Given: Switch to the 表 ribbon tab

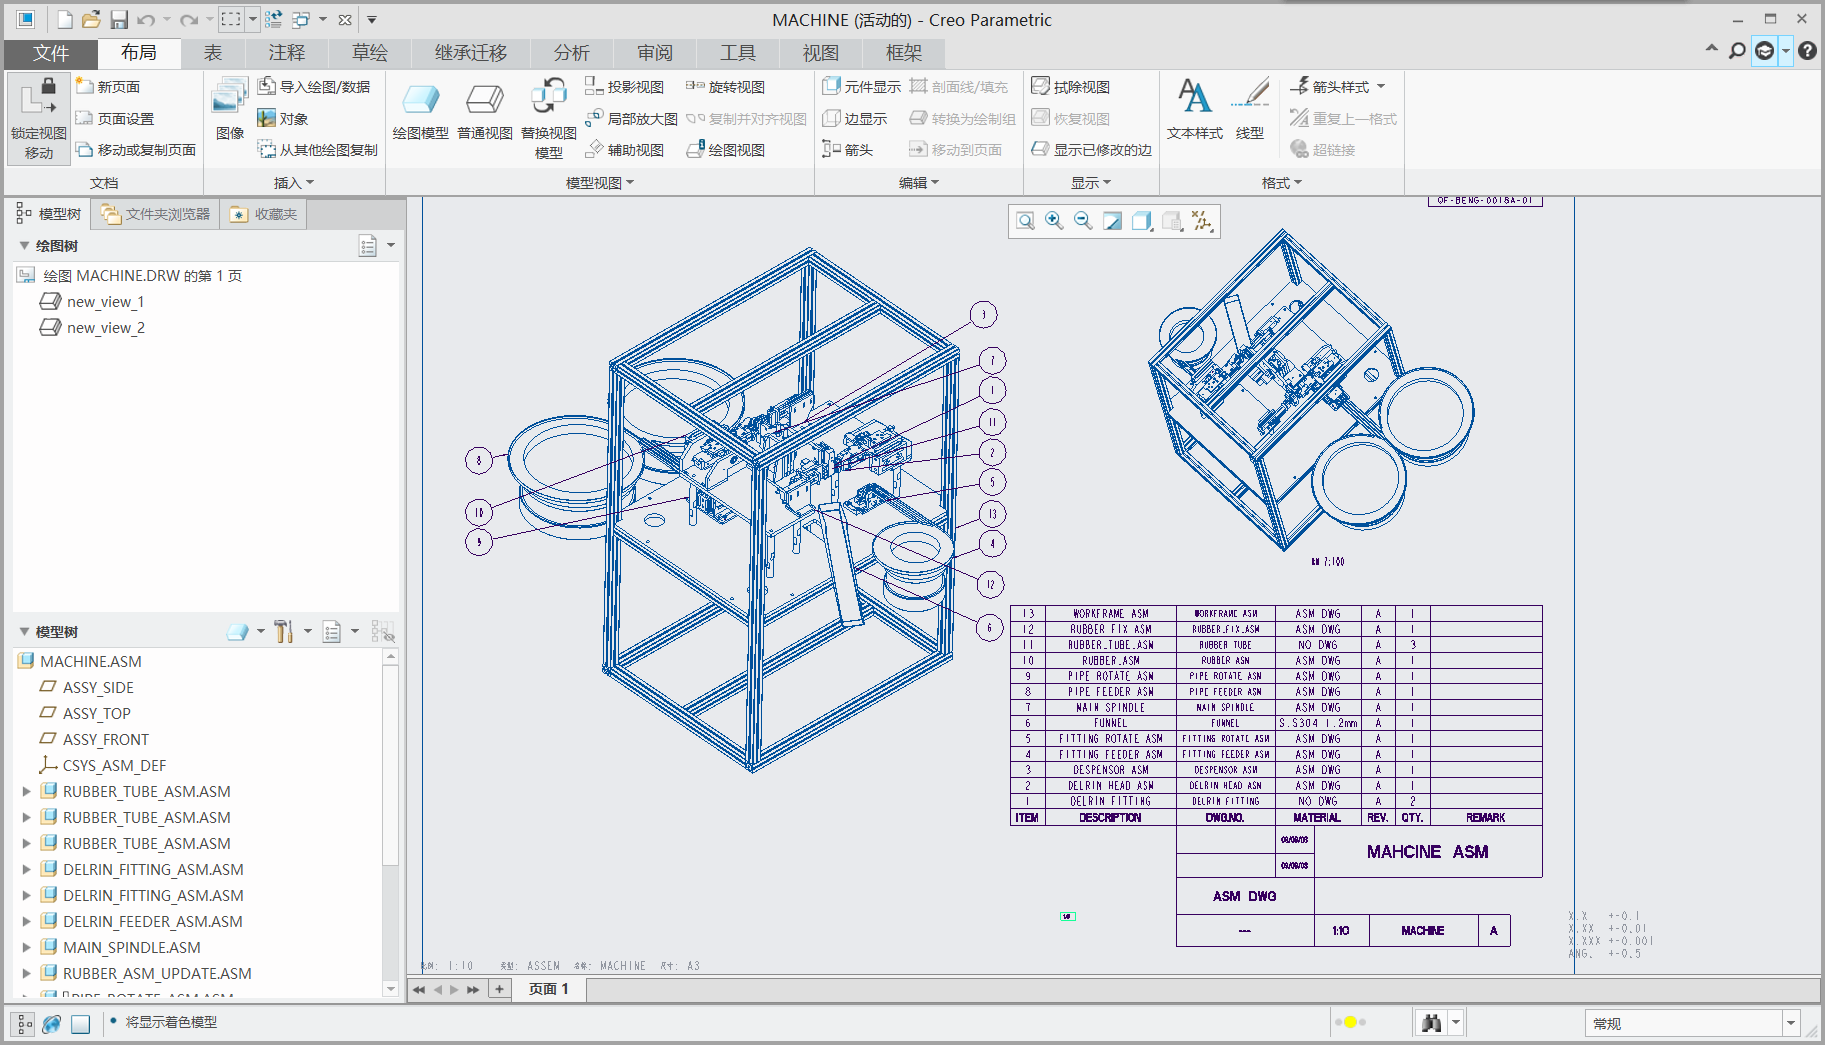Looking at the screenshot, I should click(213, 53).
